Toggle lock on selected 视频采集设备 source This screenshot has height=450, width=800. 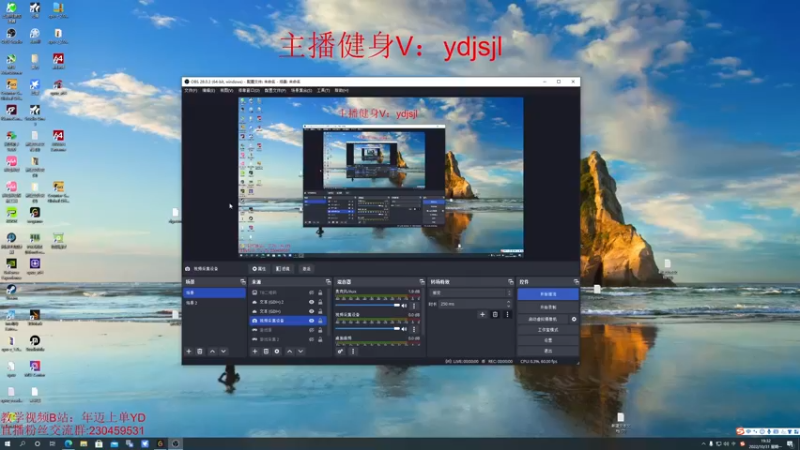[320, 320]
